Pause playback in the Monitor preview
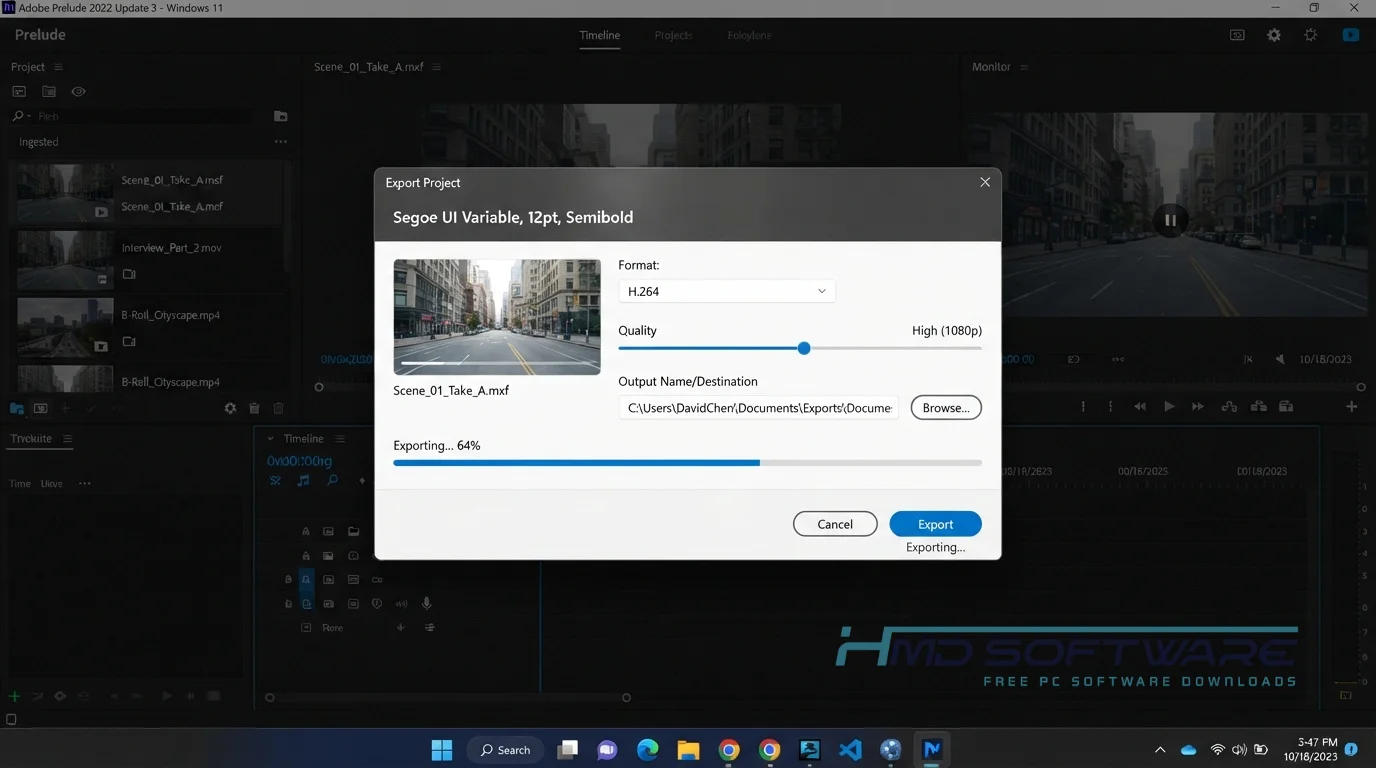The width and height of the screenshot is (1376, 768). (1170, 220)
